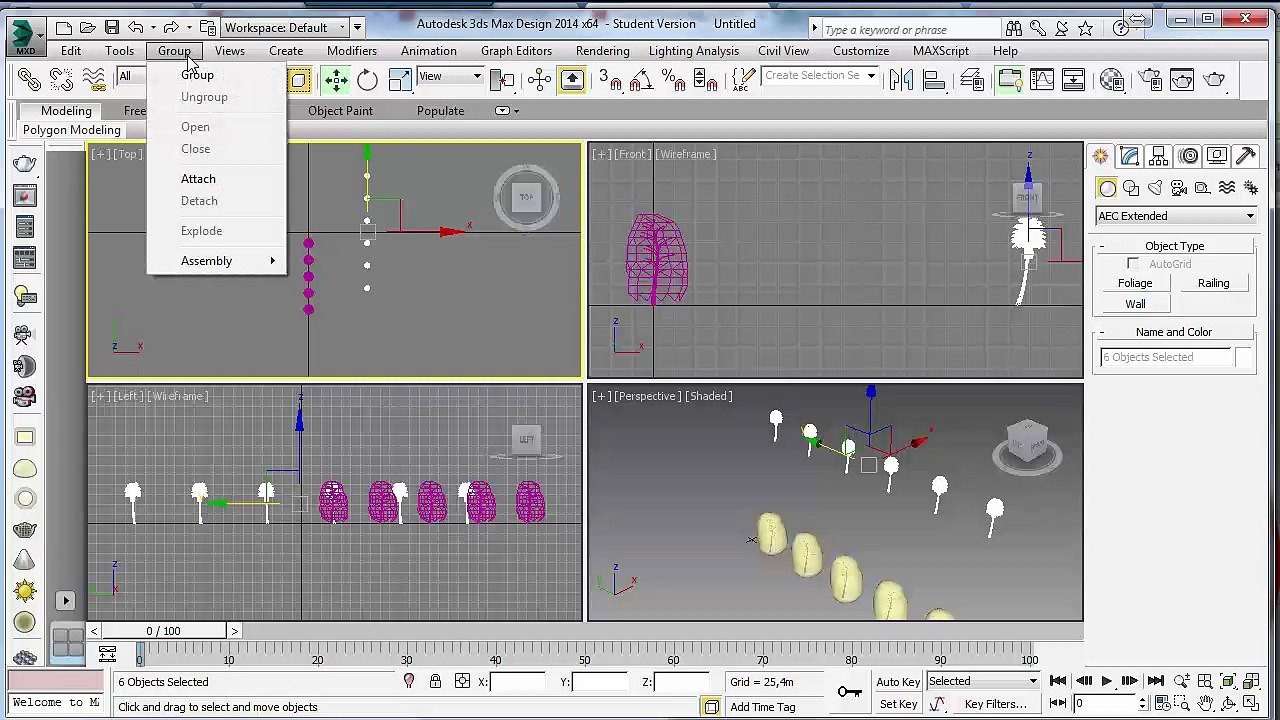Screen dimensions: 1280x720
Task: Toggle the AutoGrid checkbox
Action: (1133, 264)
